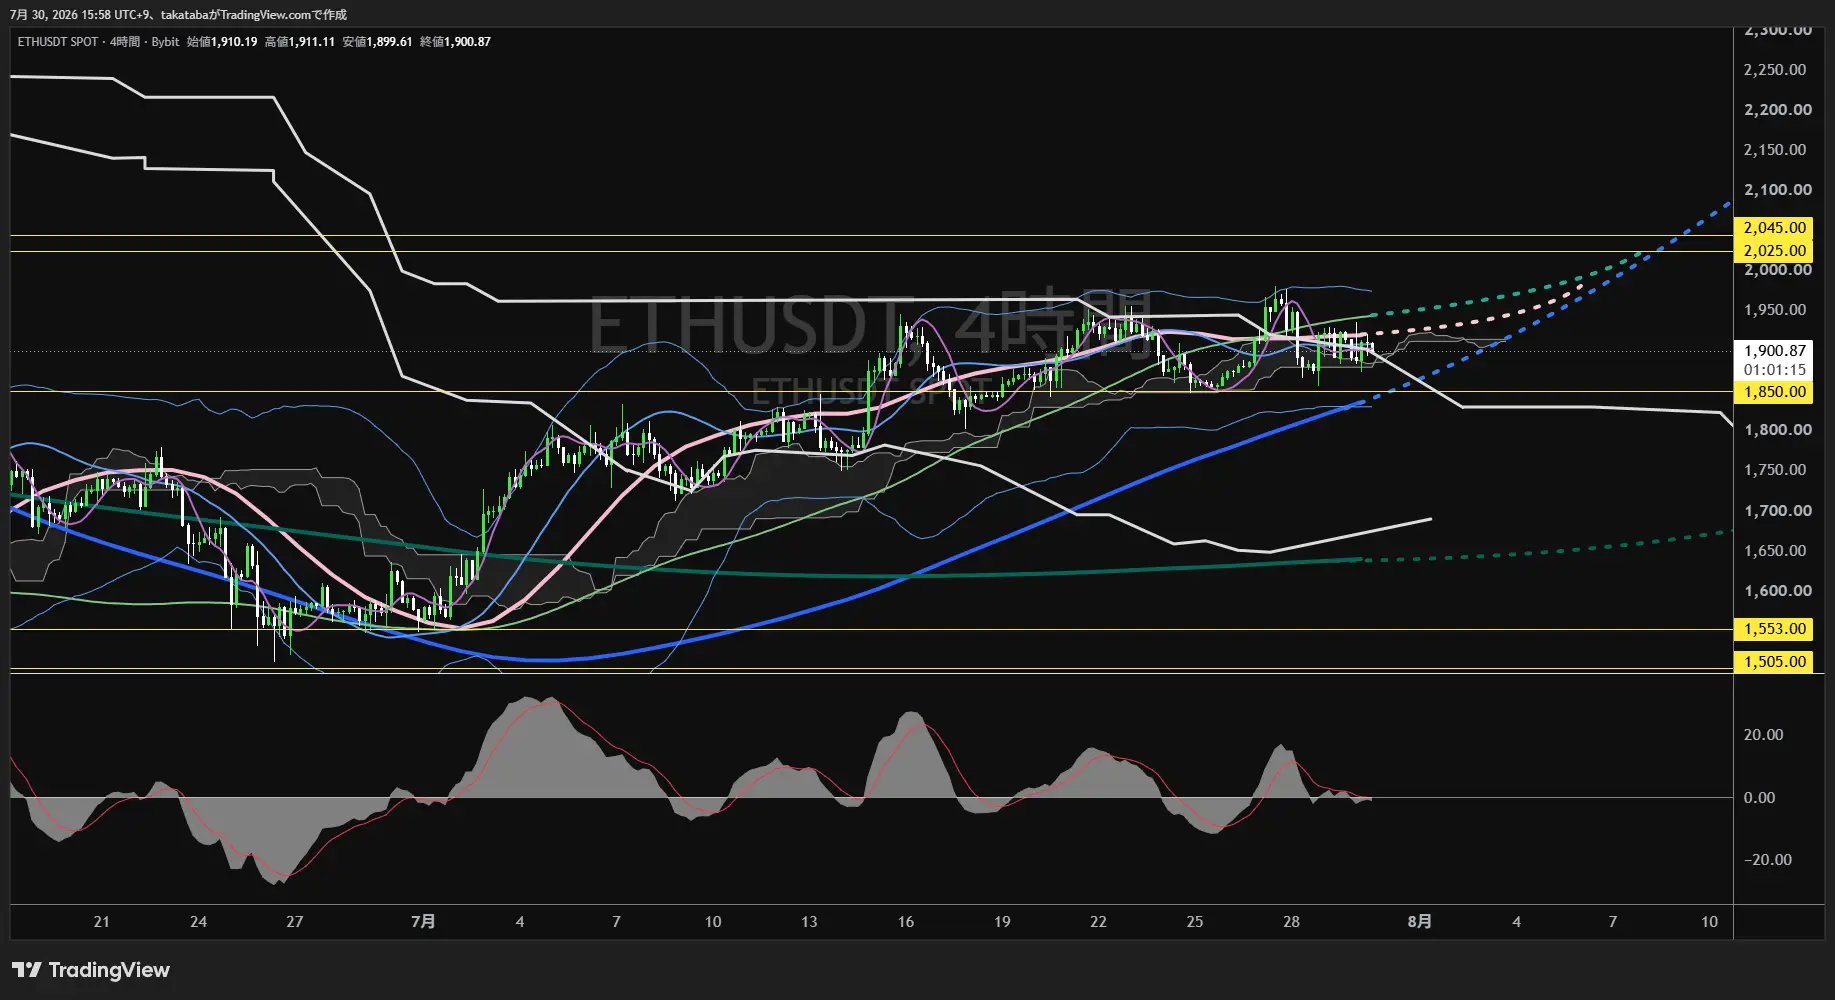Click the TradingView logo at bottom left
The image size is (1835, 1000).
pyautogui.click(x=91, y=970)
